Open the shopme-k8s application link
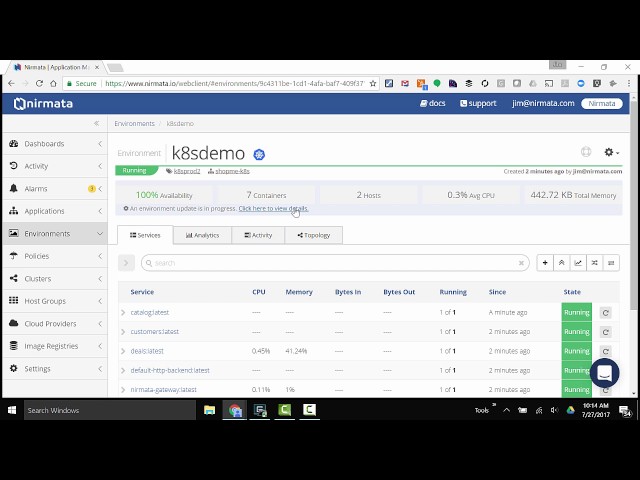This screenshot has height=480, width=640. point(232,171)
